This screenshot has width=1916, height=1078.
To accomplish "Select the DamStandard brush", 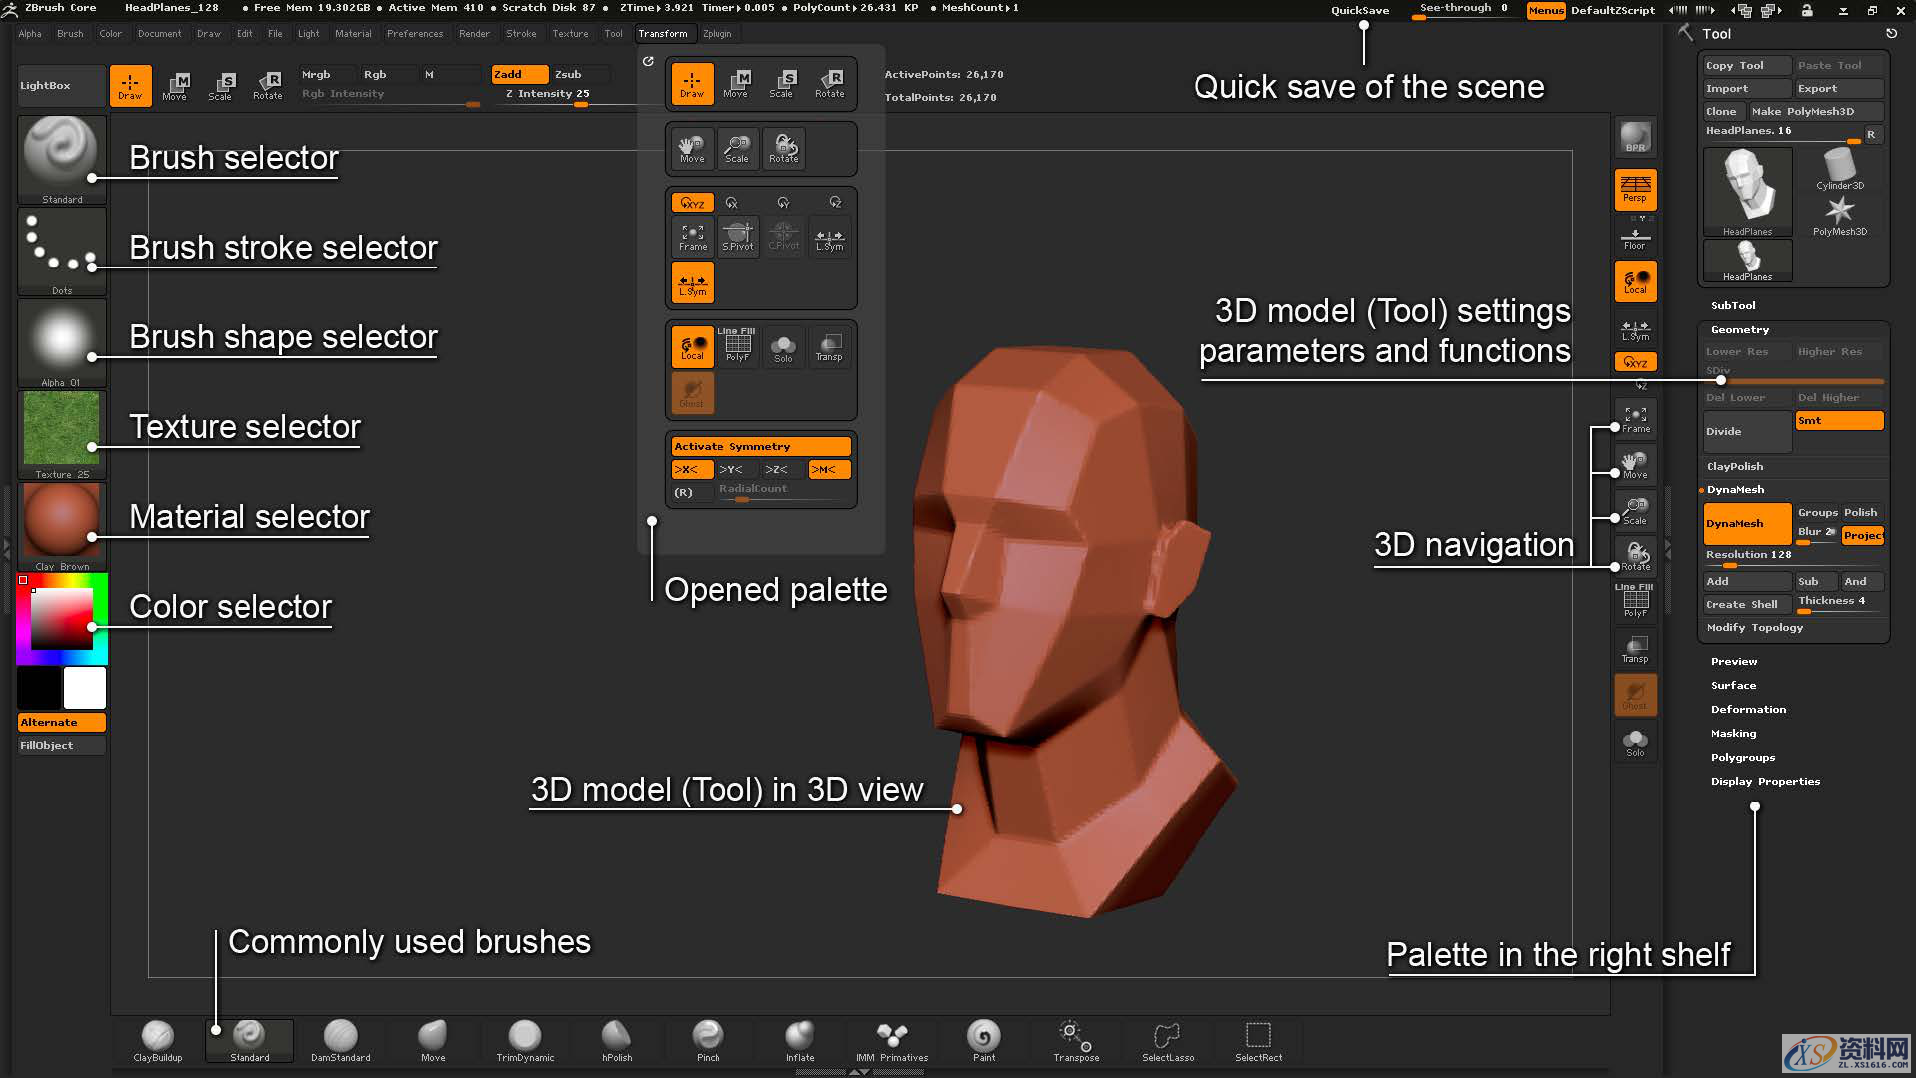I will pyautogui.click(x=340, y=1040).
